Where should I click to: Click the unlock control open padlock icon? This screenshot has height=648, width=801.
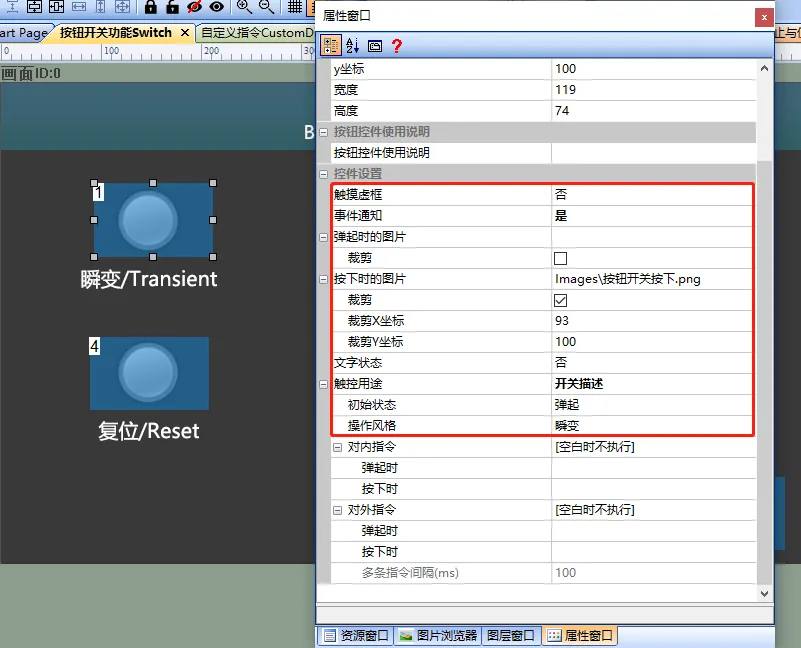(172, 6)
